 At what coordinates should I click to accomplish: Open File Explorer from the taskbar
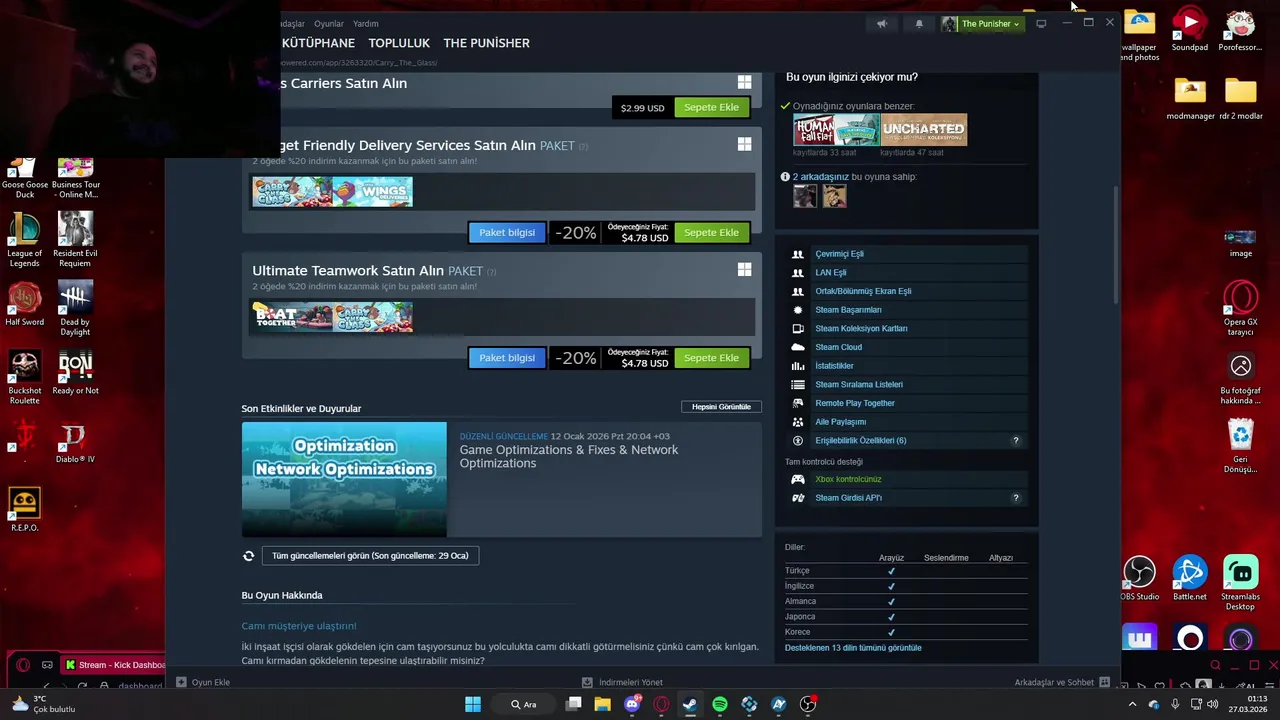tap(602, 704)
